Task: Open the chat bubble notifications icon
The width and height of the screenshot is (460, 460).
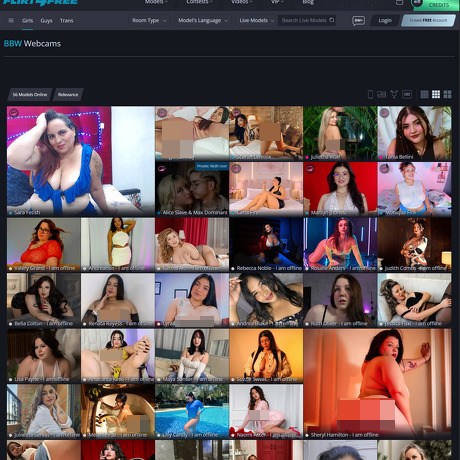Action: tap(358, 21)
